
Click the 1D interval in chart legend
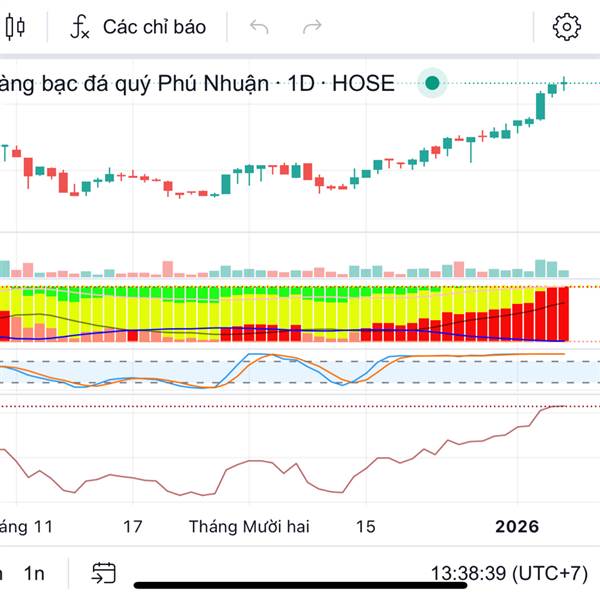click(304, 83)
